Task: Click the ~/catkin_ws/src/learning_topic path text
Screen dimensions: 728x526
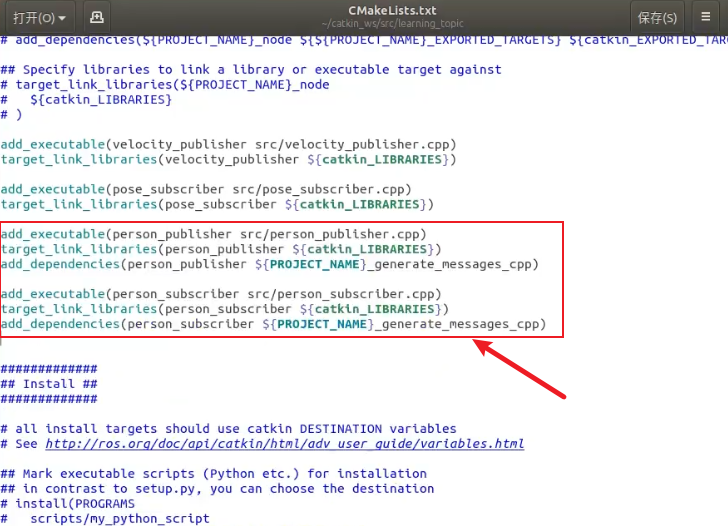Action: pyautogui.click(x=392, y=23)
